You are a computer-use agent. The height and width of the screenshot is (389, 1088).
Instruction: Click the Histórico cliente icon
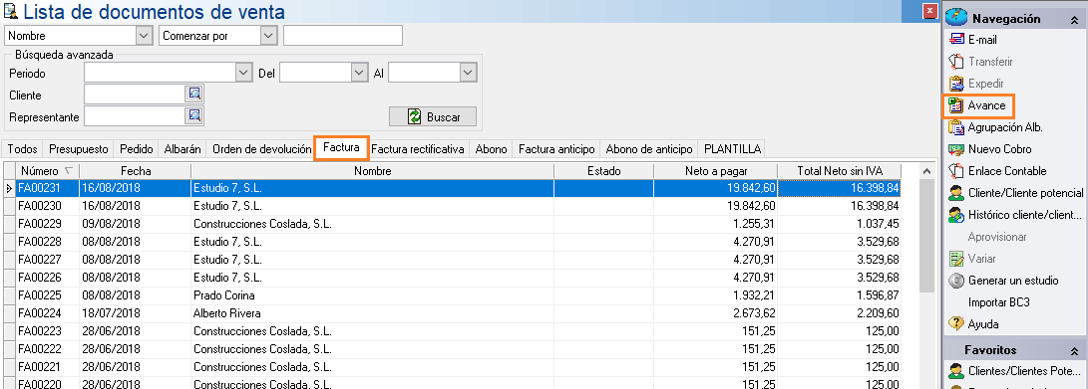(957, 215)
